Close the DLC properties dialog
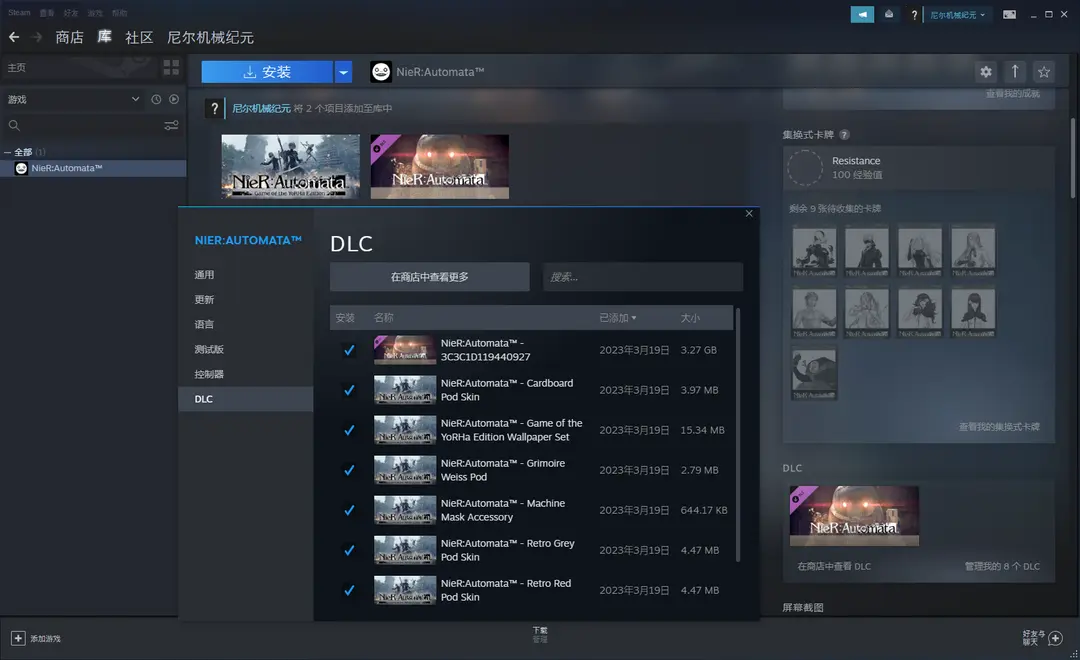Image resolution: width=1080 pixels, height=660 pixels. tap(749, 214)
